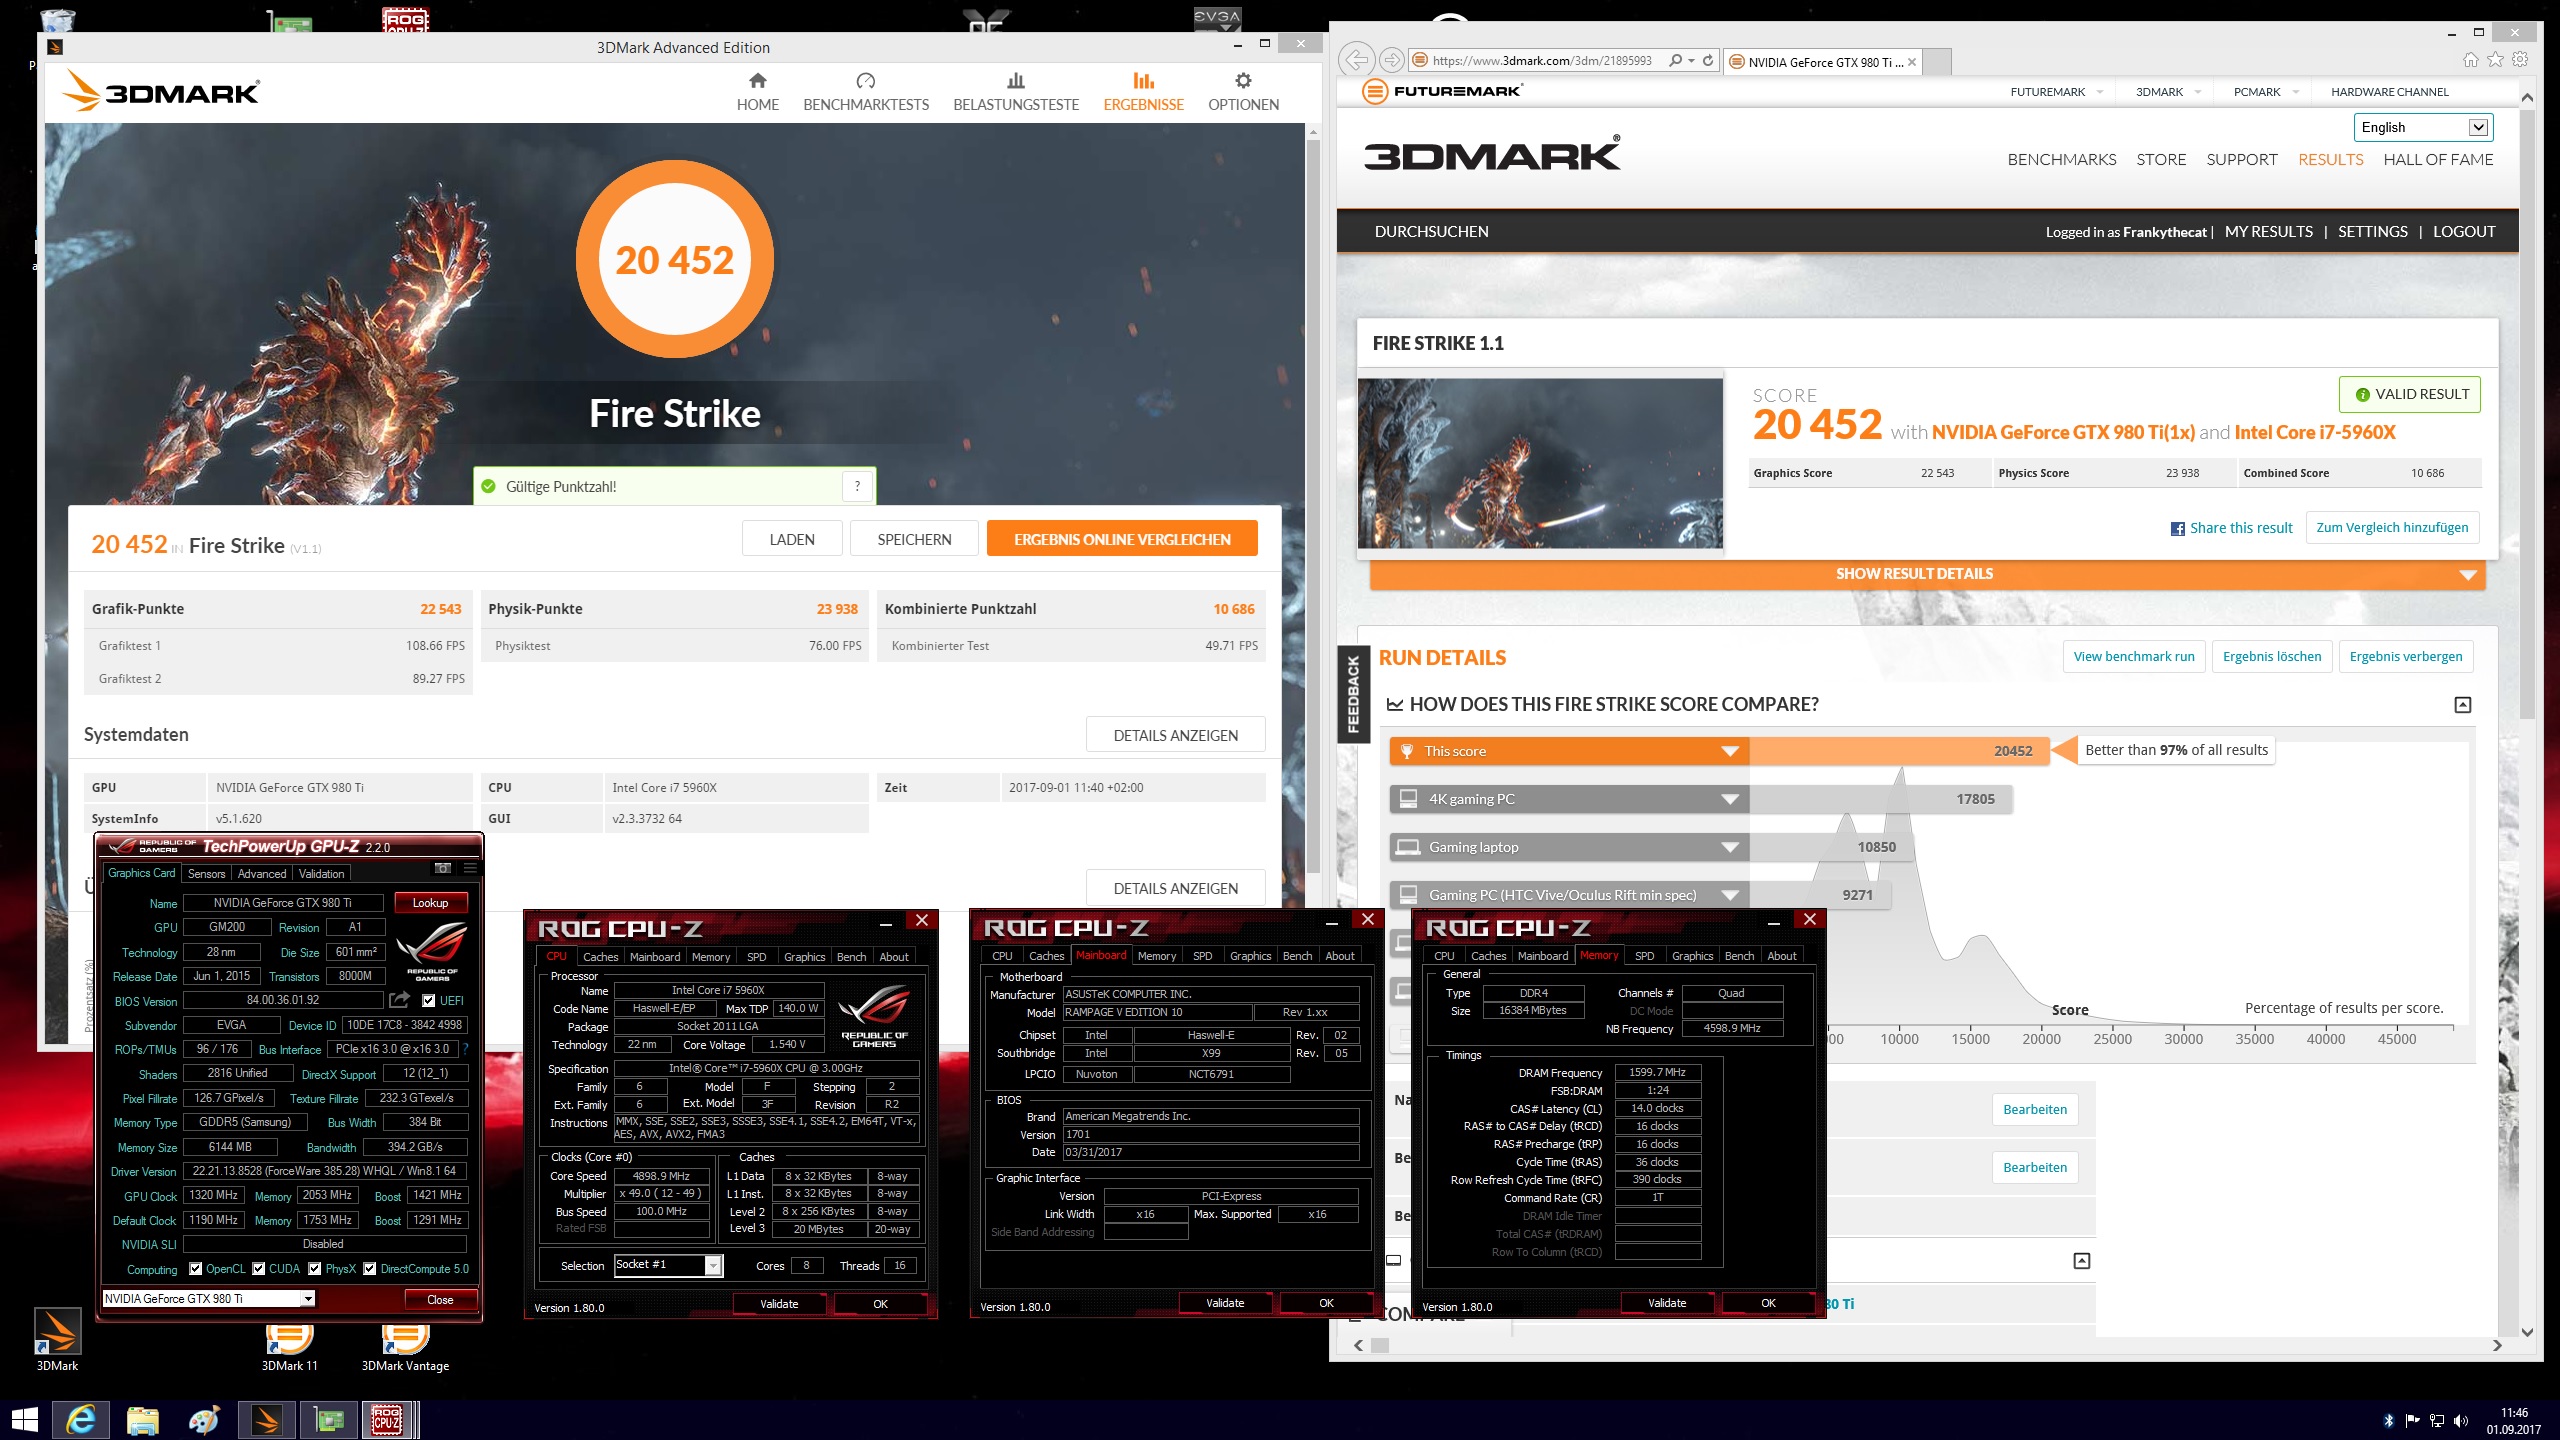The height and width of the screenshot is (1440, 2560).
Task: Open the 3DMark desktop shortcut icon
Action: pyautogui.click(x=57, y=1340)
